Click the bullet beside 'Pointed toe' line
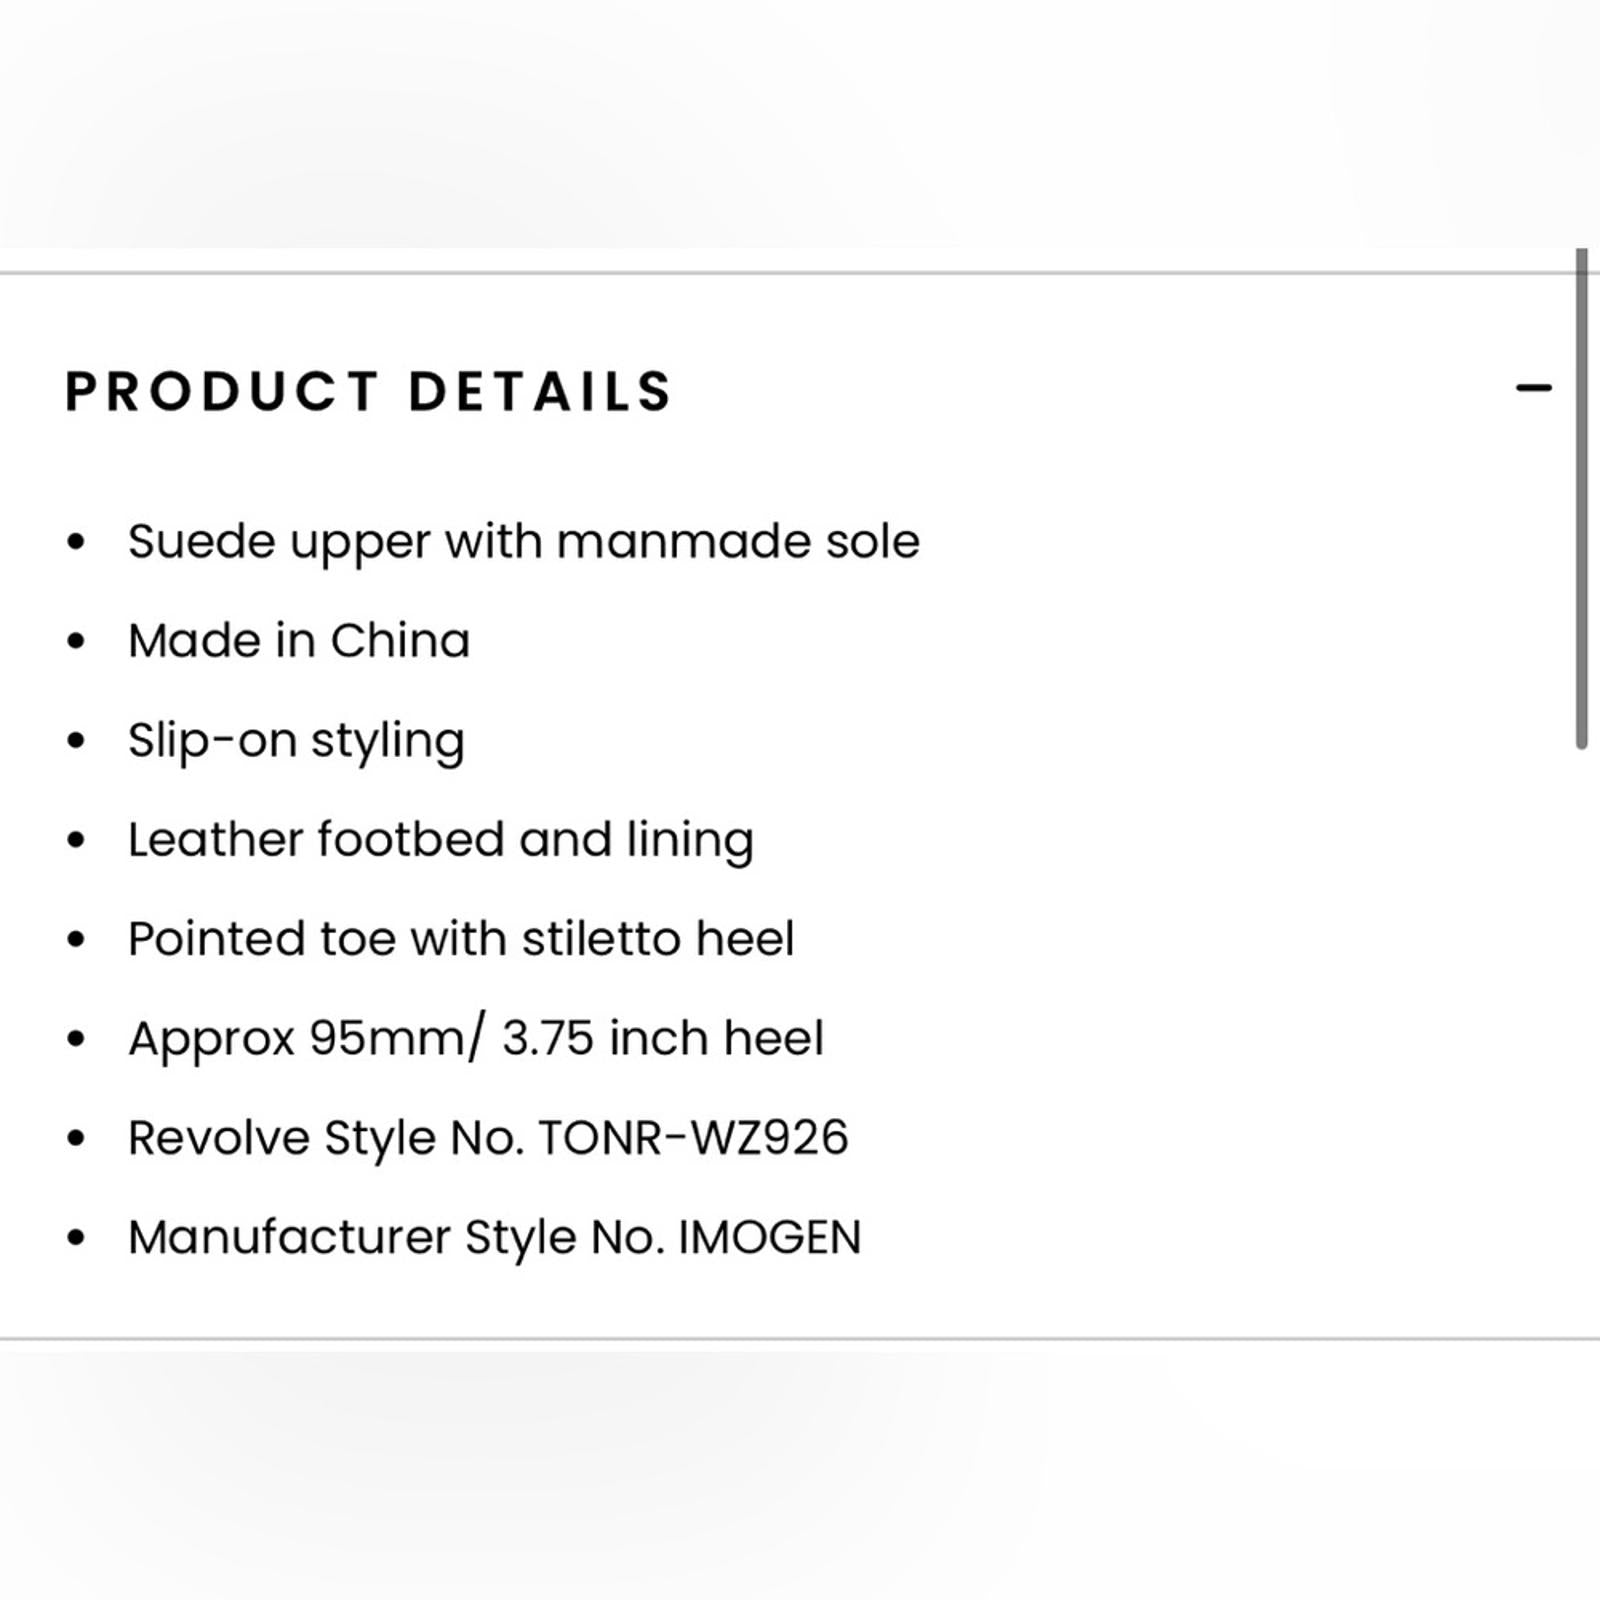 76,939
